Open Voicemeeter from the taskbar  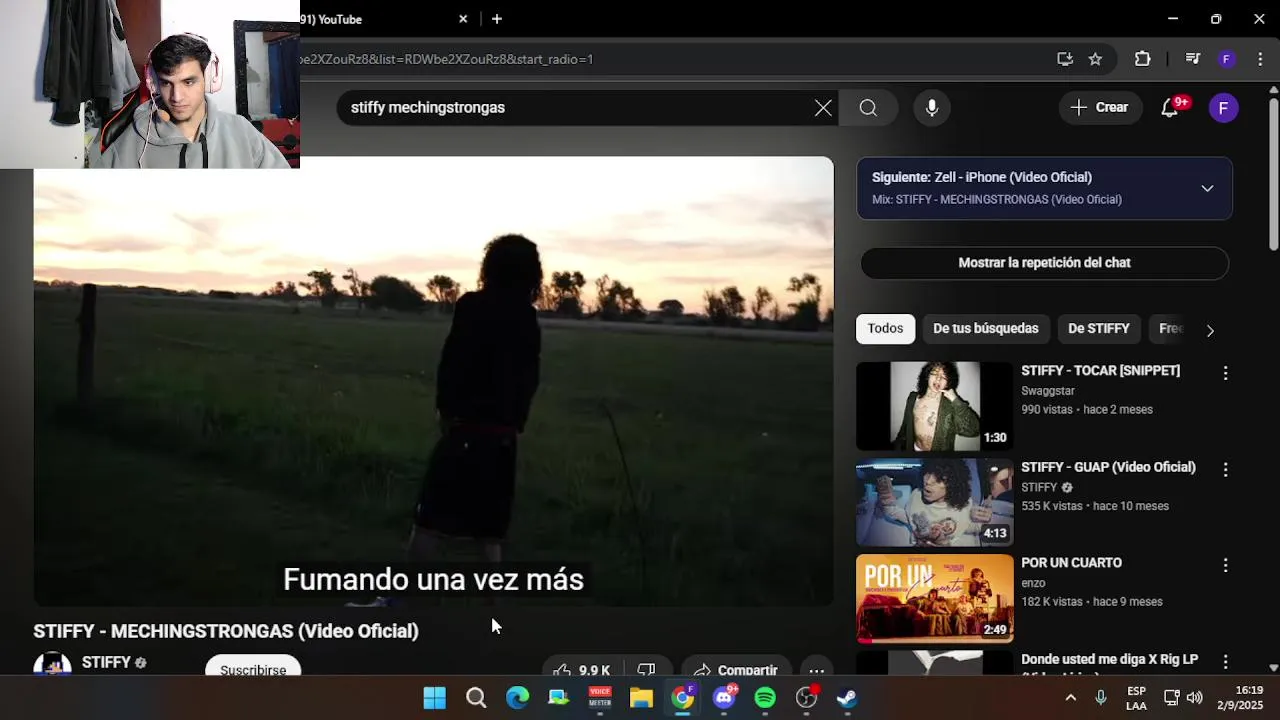pyautogui.click(x=600, y=698)
